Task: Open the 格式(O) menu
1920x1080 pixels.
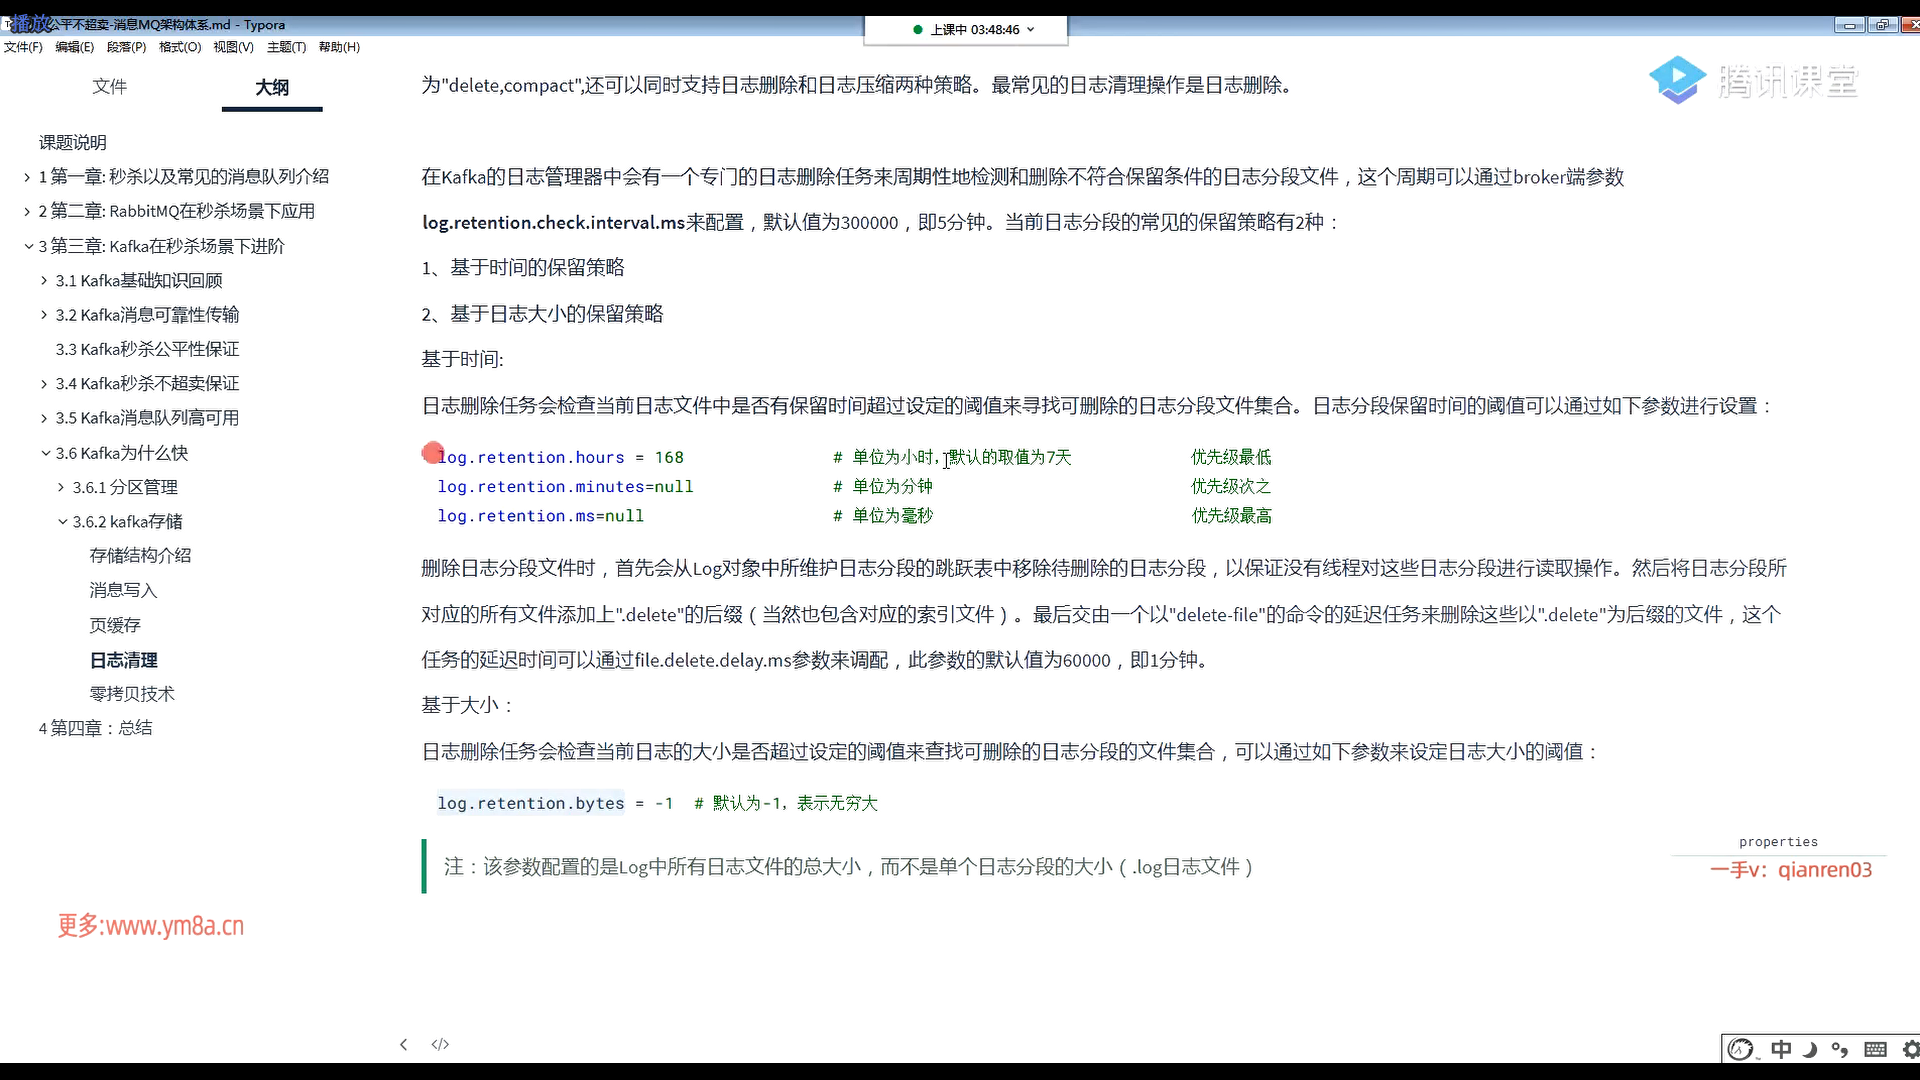Action: [x=180, y=47]
